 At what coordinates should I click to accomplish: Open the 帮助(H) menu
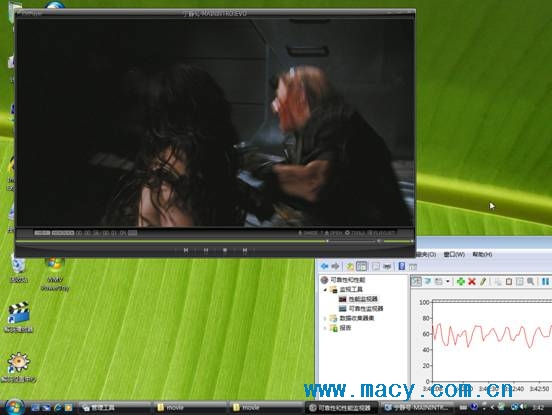[482, 254]
